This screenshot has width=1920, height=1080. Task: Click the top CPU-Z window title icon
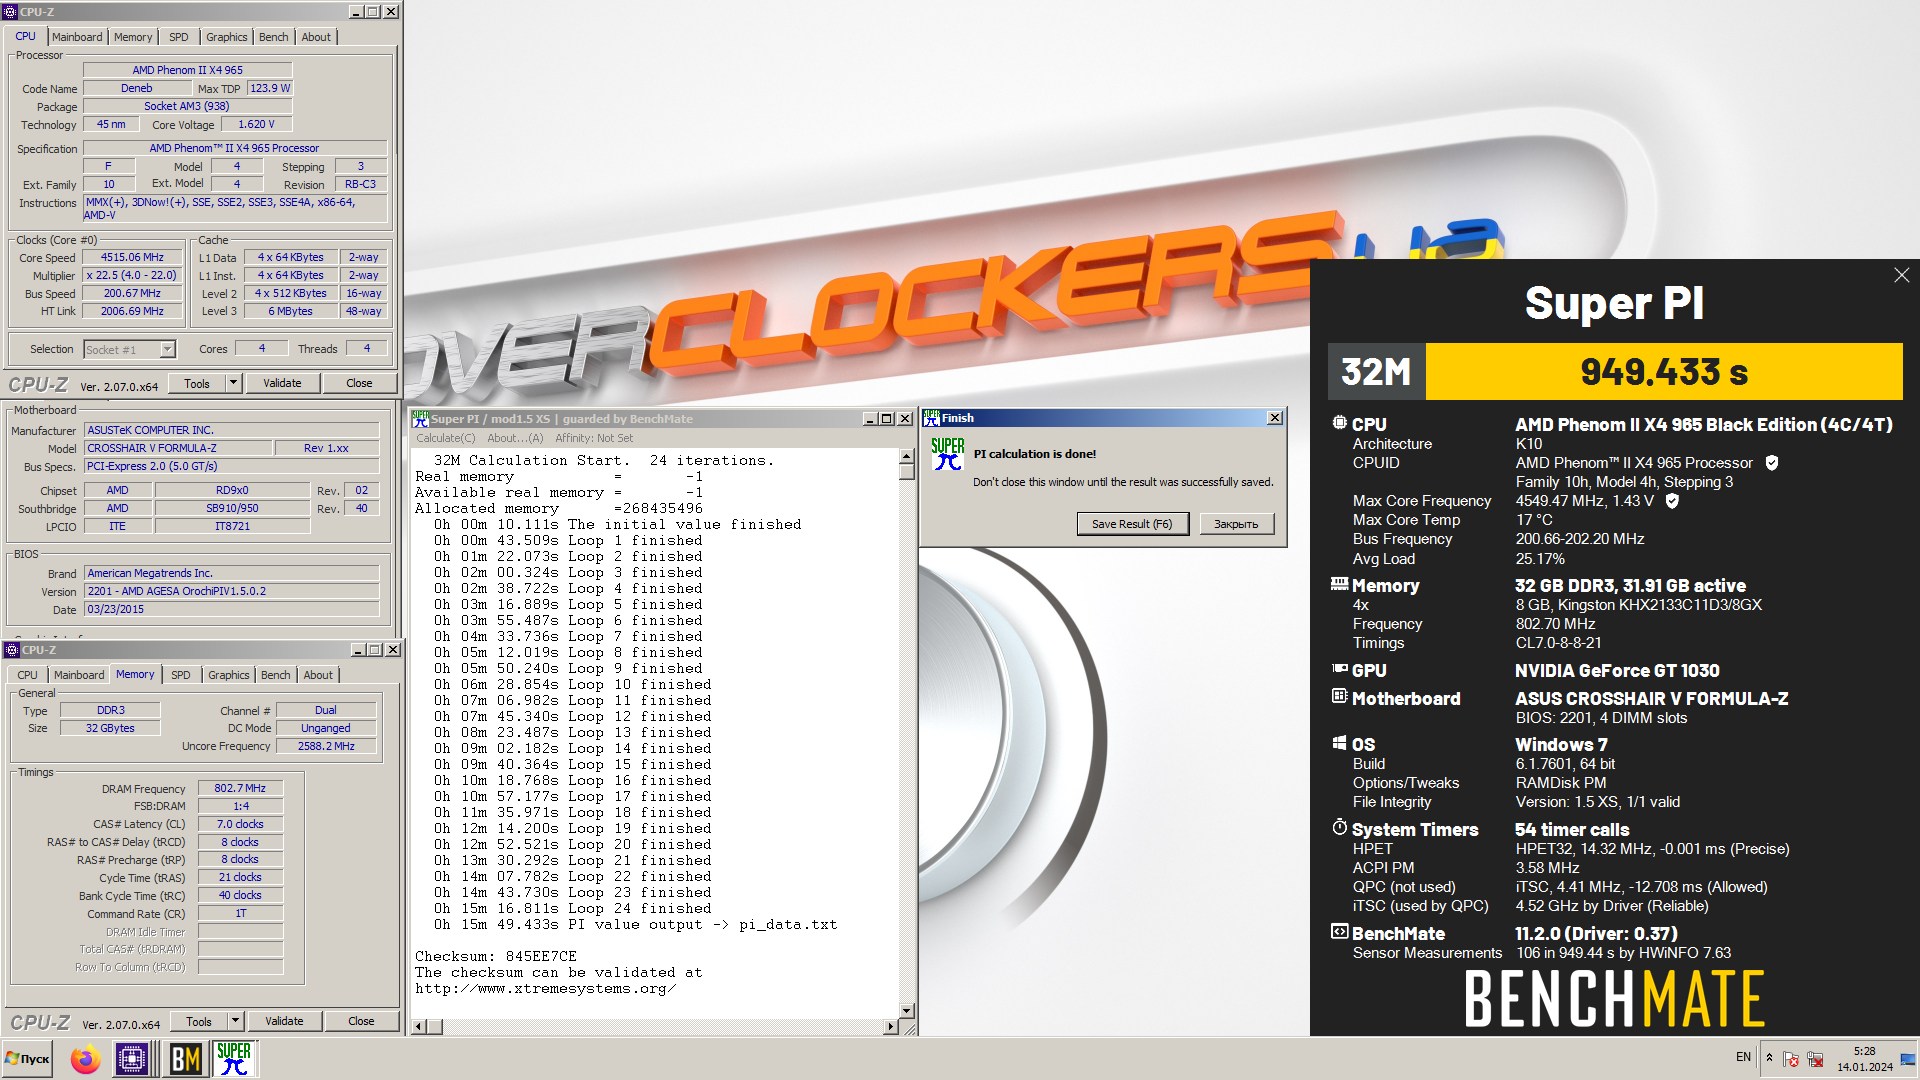(x=11, y=12)
